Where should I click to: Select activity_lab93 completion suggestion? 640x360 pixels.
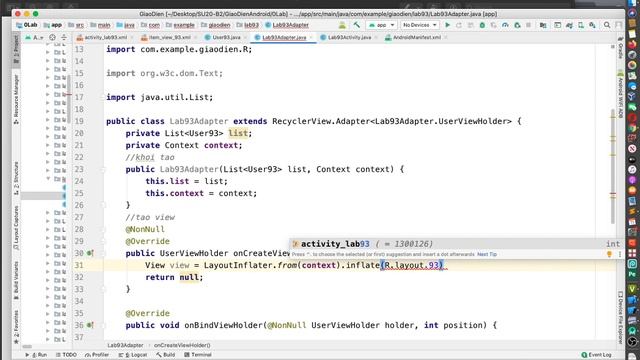pyautogui.click(x=456, y=244)
